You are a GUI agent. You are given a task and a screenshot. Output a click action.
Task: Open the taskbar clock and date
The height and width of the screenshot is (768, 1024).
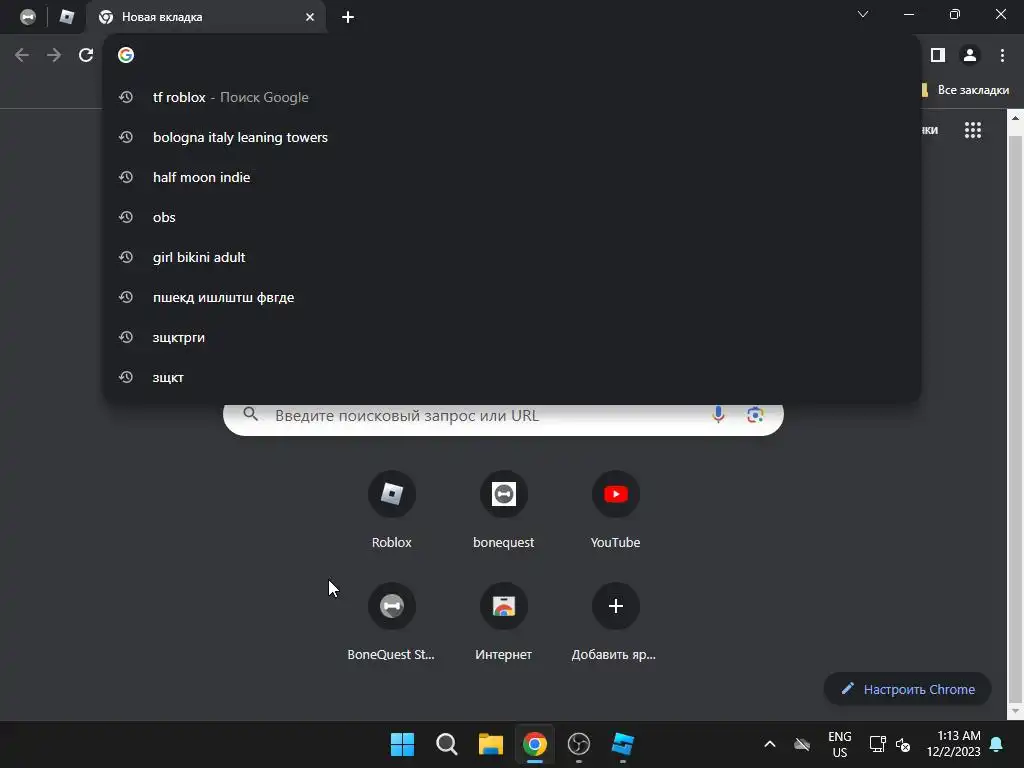pyautogui.click(x=953, y=744)
